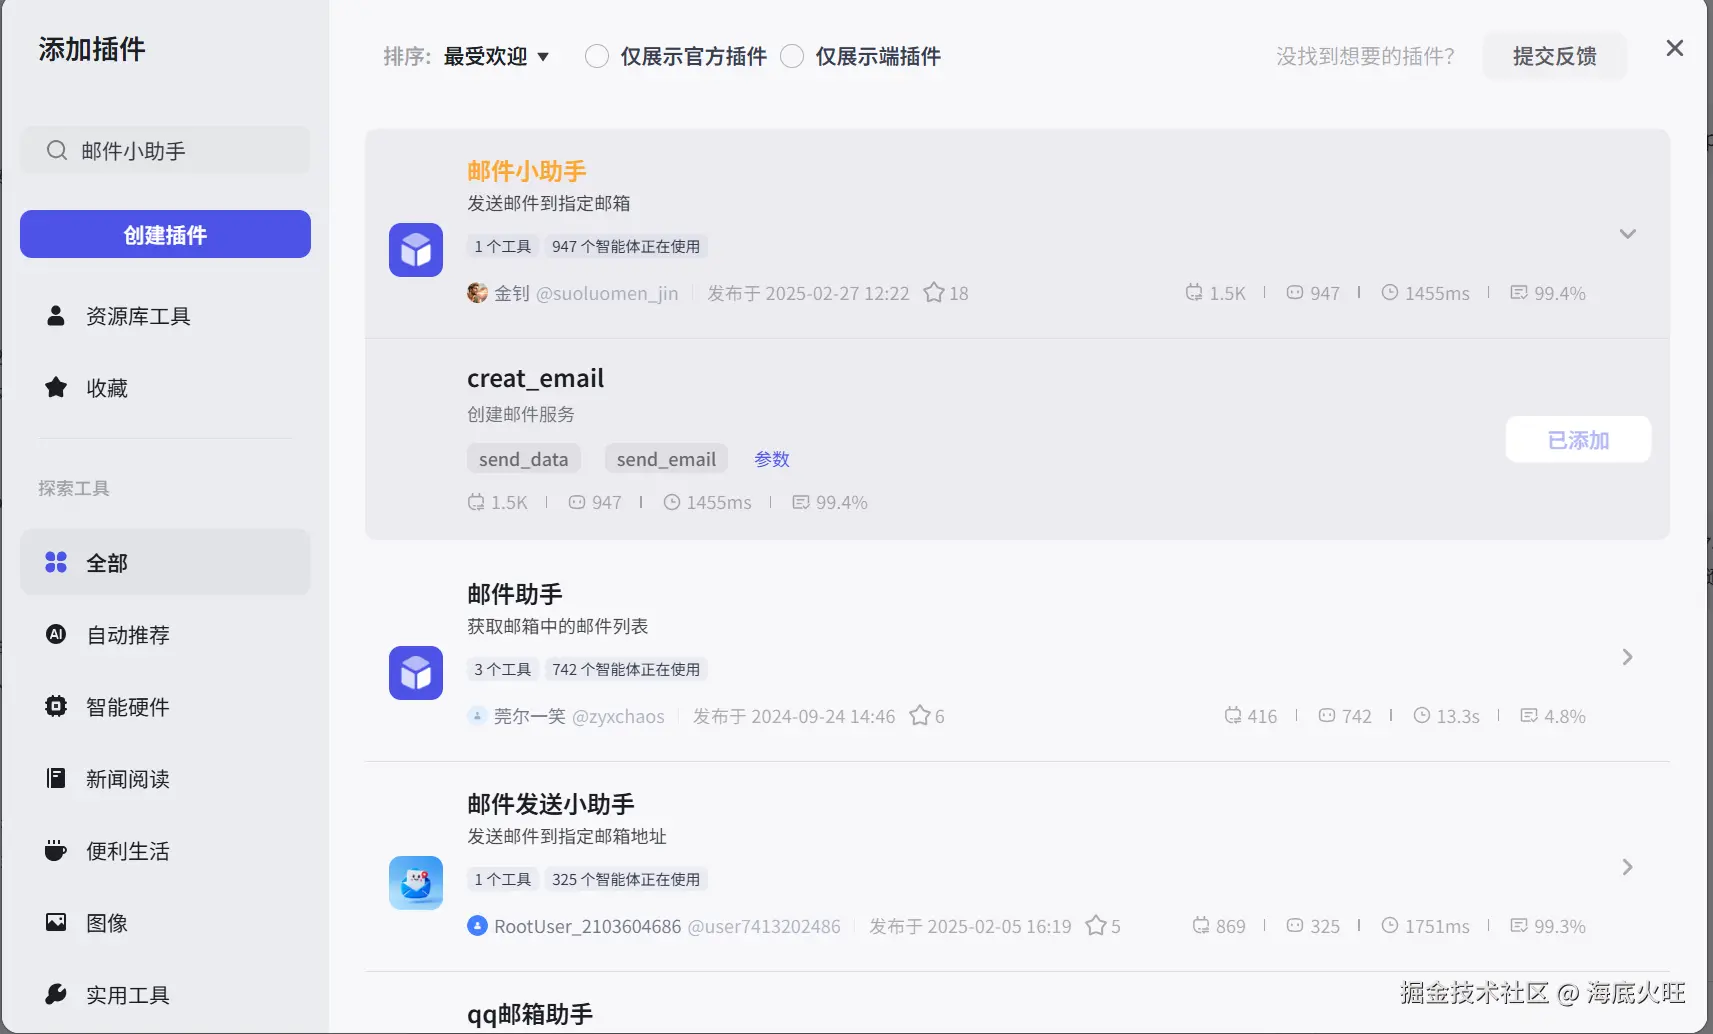The image size is (1713, 1034).
Task: Open 新闻阅读 category
Action: point(165,778)
